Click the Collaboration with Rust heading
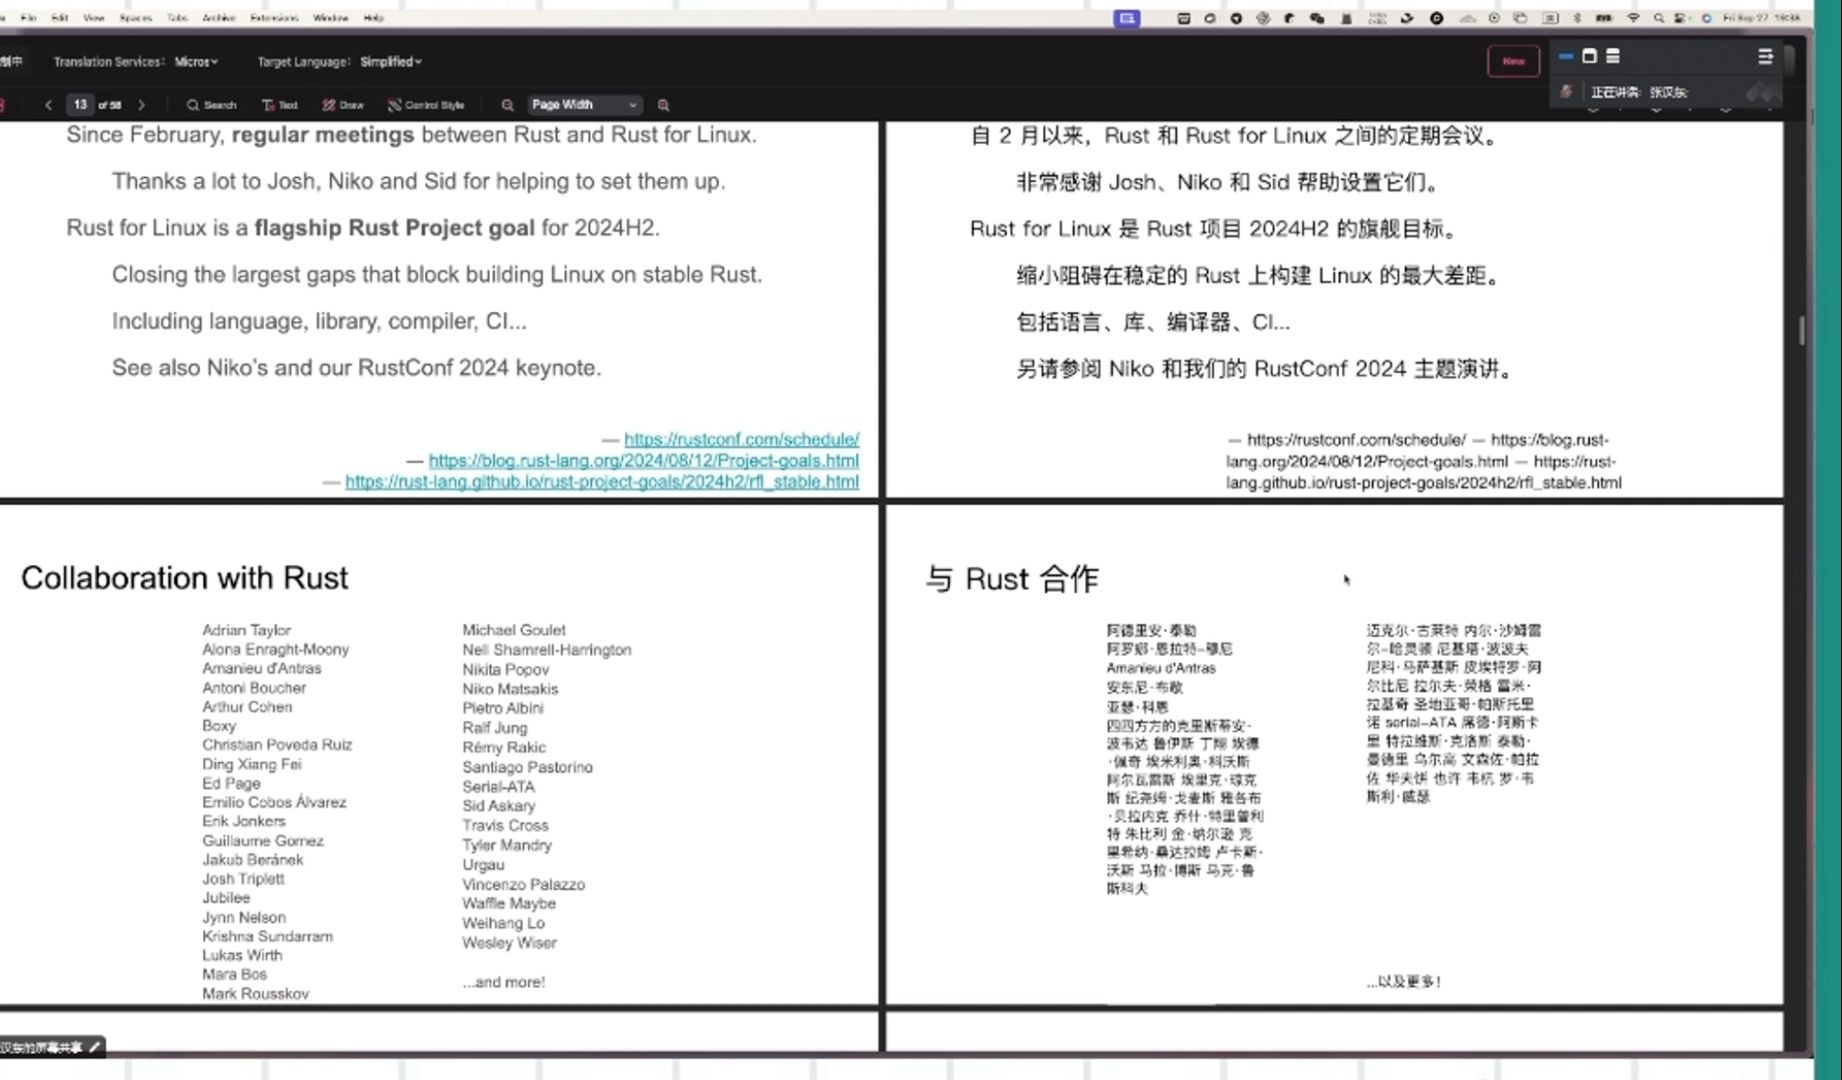Image resolution: width=1842 pixels, height=1080 pixels. [x=185, y=578]
